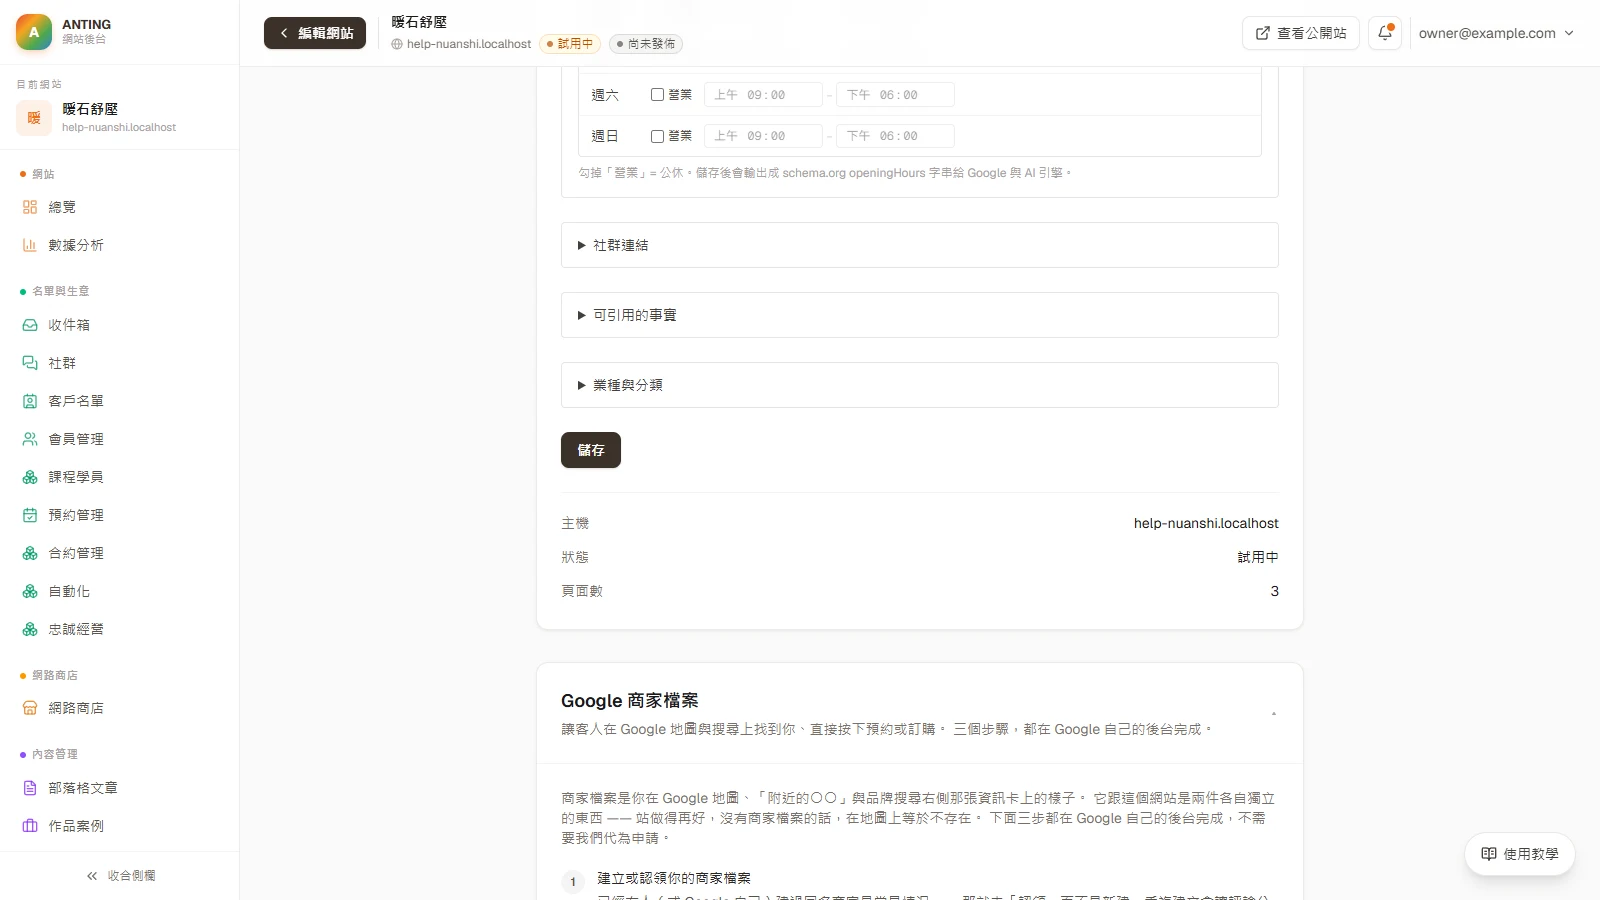Open 部落格文章 document icon
The height and width of the screenshot is (900, 1600).
(30, 788)
